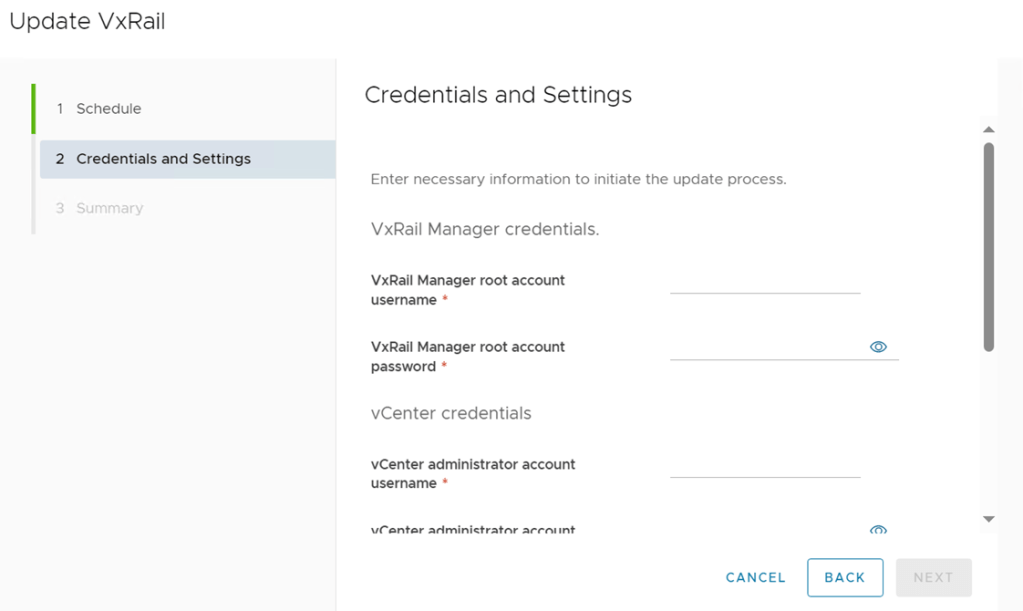Click the VxRail Manager root username field

coord(765,282)
